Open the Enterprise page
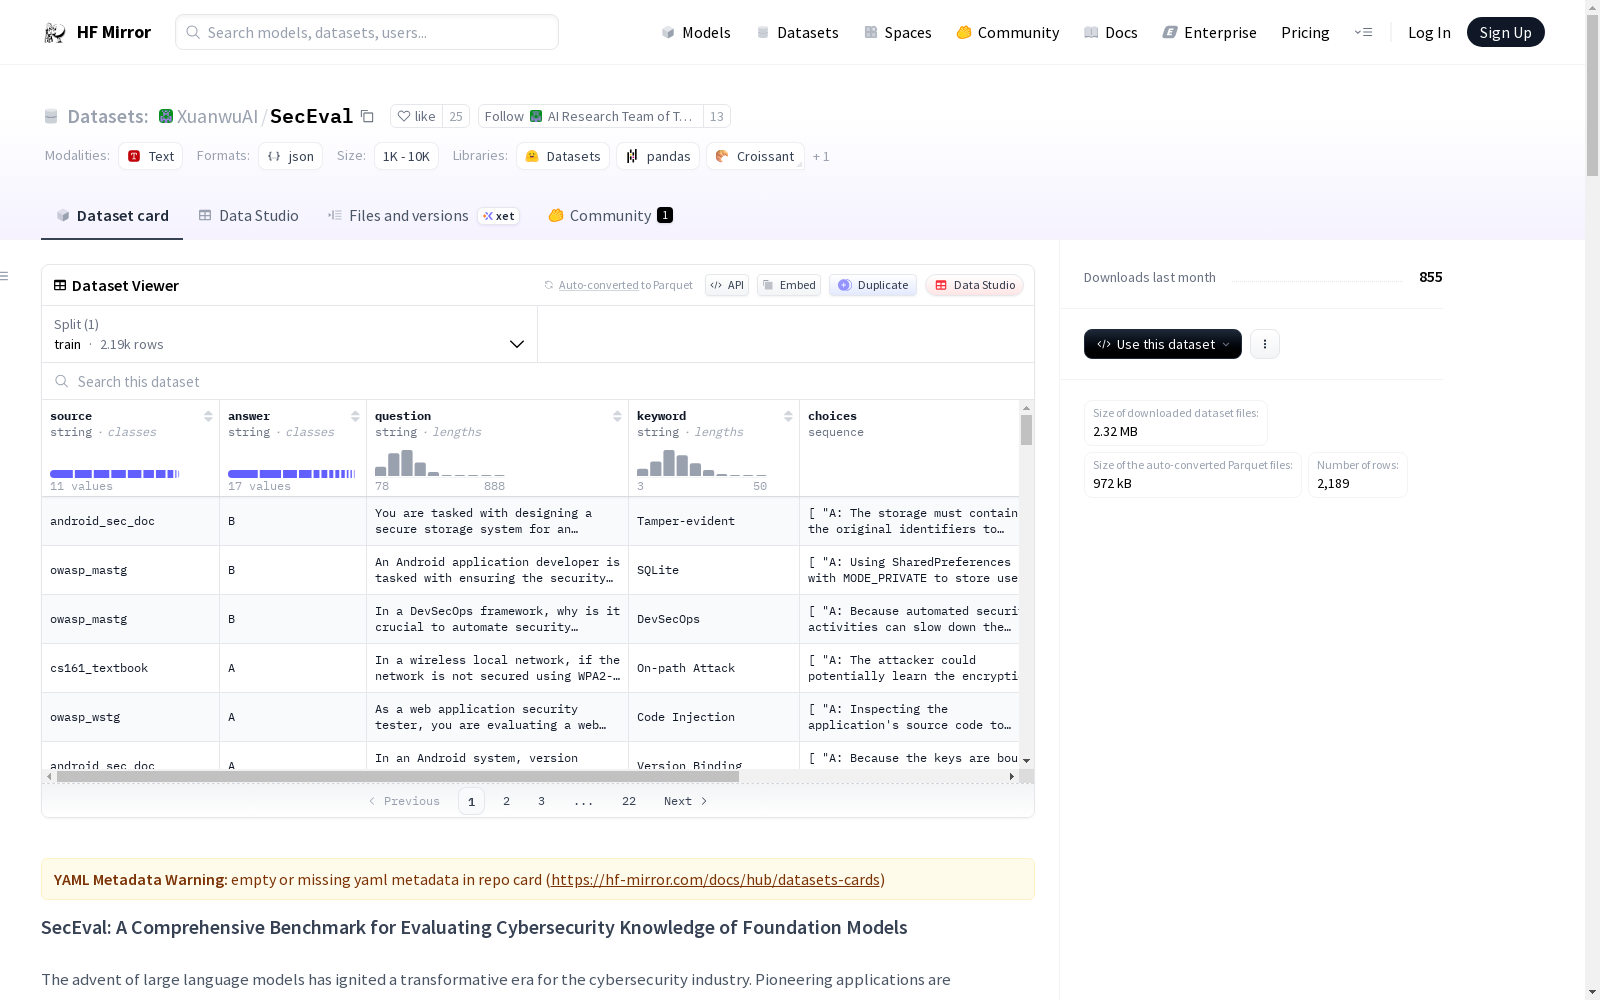Image resolution: width=1600 pixels, height=1000 pixels. pyautogui.click(x=1209, y=33)
